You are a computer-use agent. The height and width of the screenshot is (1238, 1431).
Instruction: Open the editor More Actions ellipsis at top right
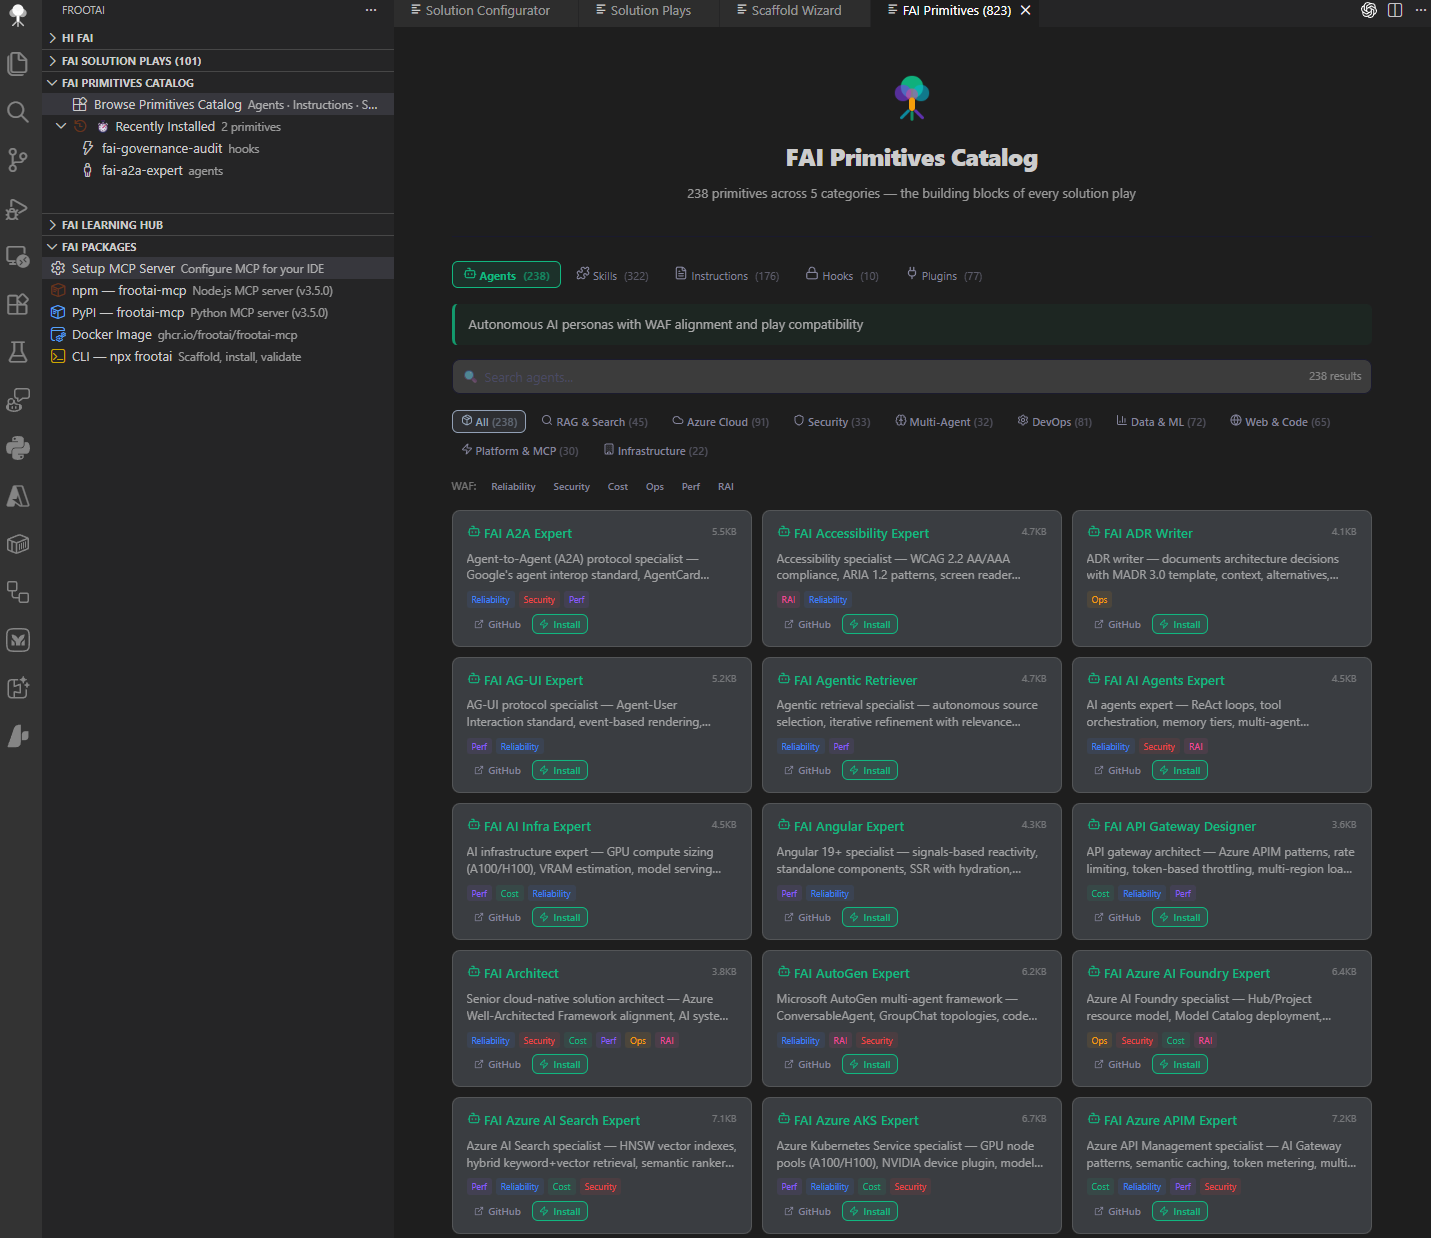point(1421,10)
